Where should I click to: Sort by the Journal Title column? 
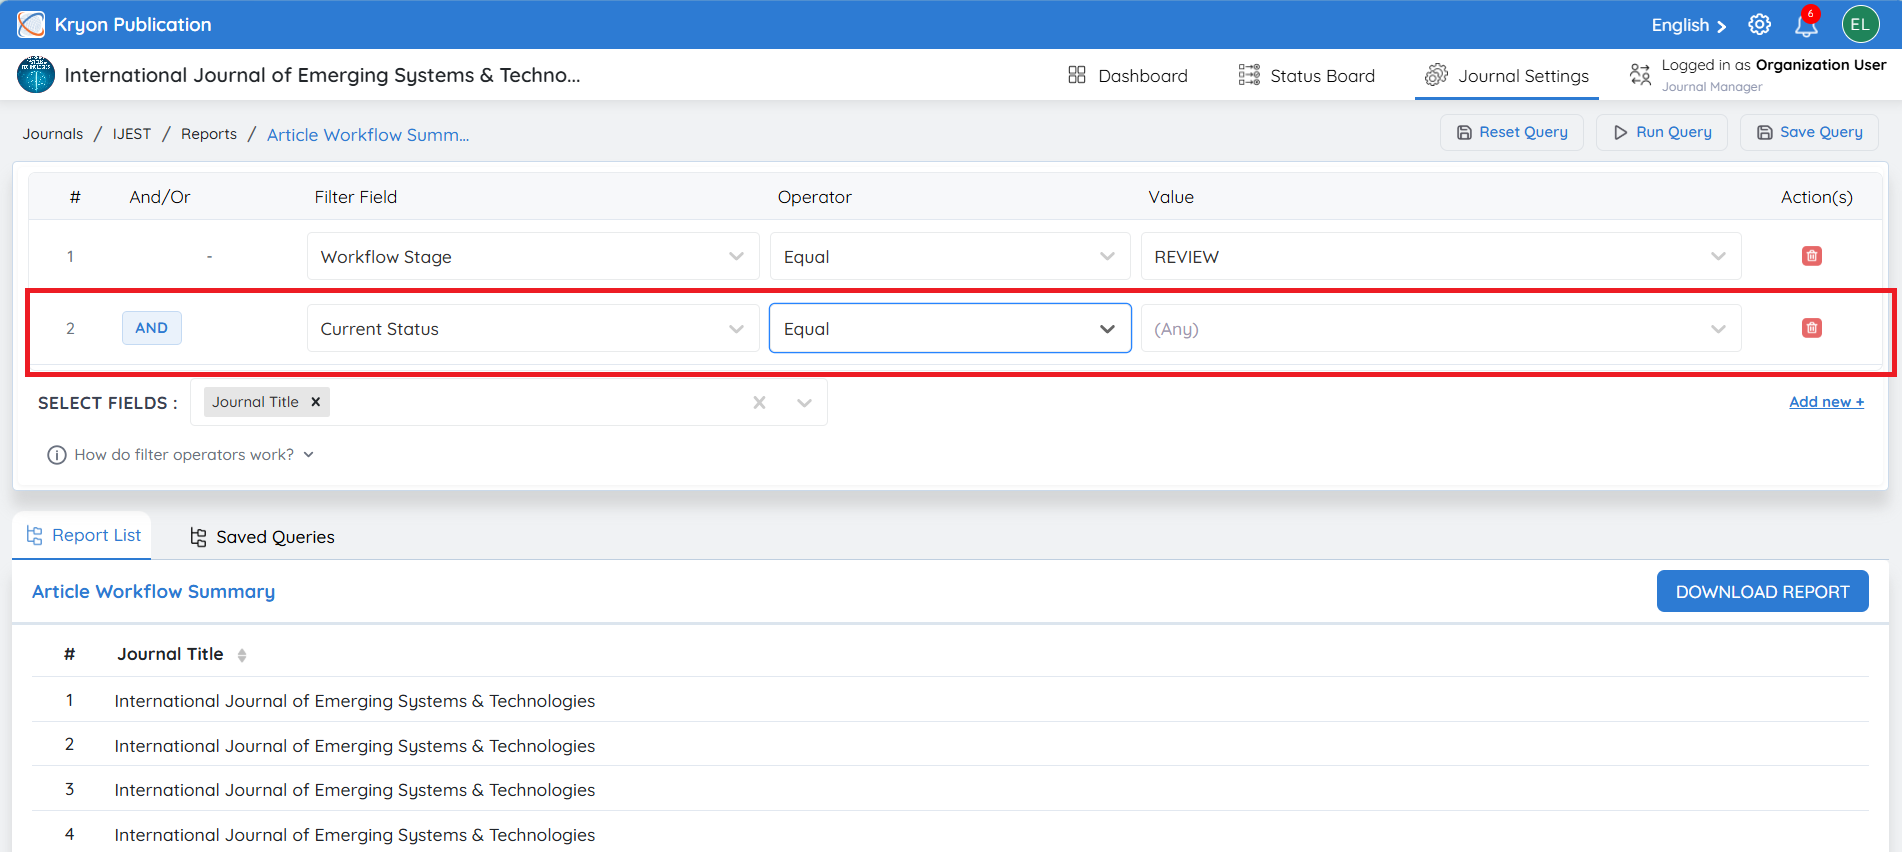[242, 655]
